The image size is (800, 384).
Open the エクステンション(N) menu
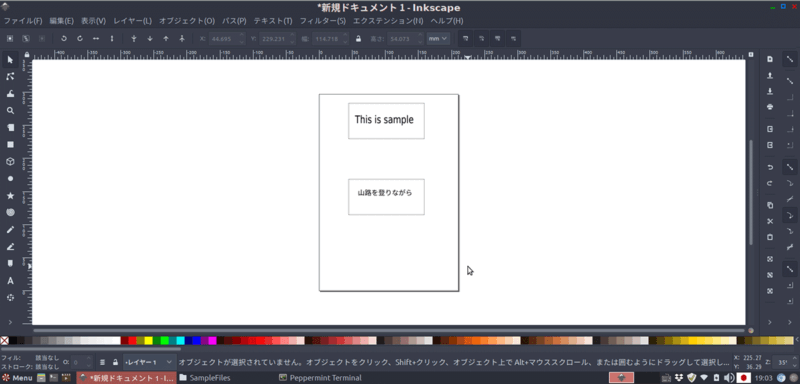(x=388, y=21)
